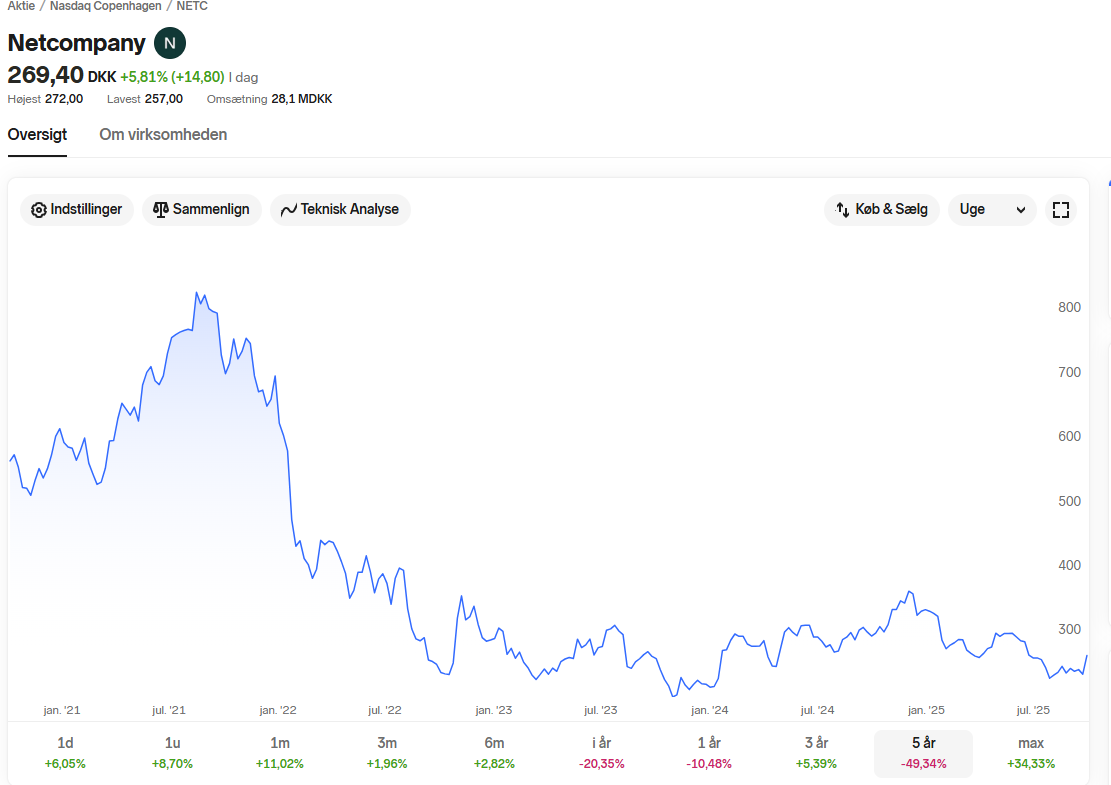Click the latest point on the price line
This screenshot has width=1111, height=785.
(1087, 656)
